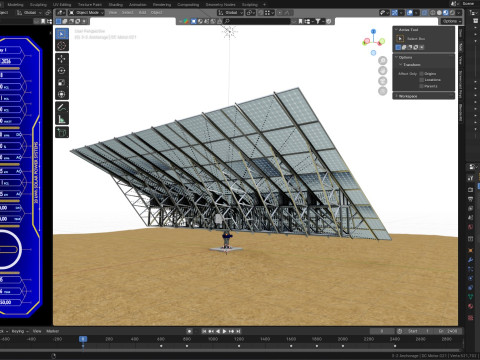
Task: Jump to the last frame
Action: pos(238,331)
